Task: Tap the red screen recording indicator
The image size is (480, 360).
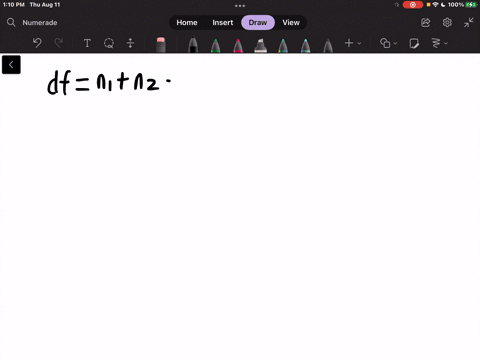Action: point(413,5)
